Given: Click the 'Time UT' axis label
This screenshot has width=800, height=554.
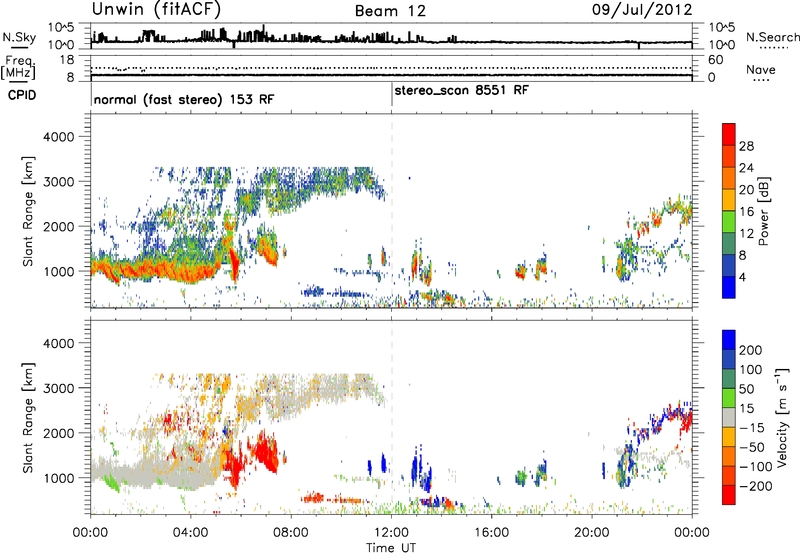Looking at the screenshot, I should point(391,548).
